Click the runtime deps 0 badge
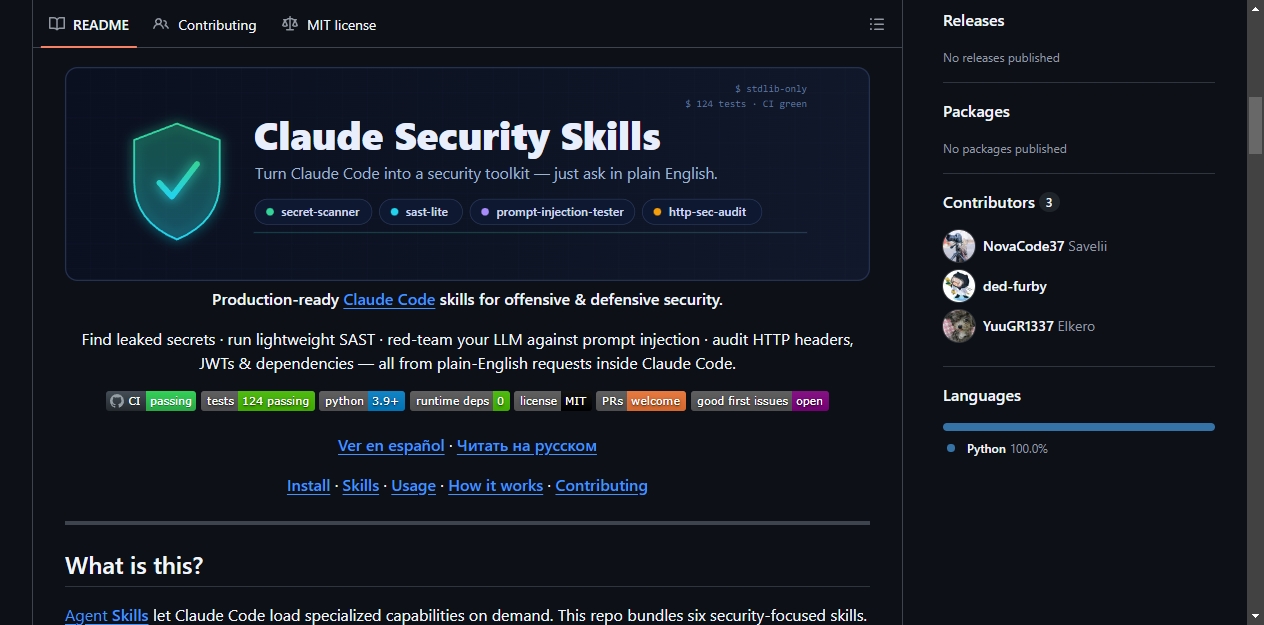This screenshot has height=625, width=1264. tap(460, 401)
